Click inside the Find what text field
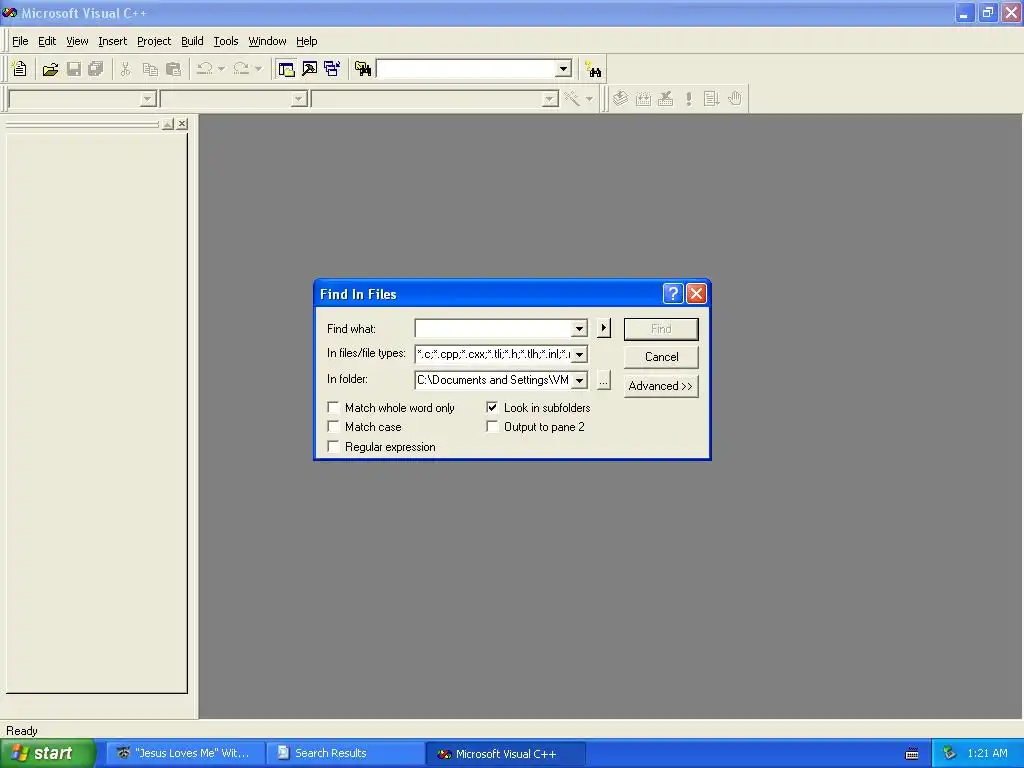Image resolution: width=1024 pixels, height=768 pixels. [x=493, y=328]
